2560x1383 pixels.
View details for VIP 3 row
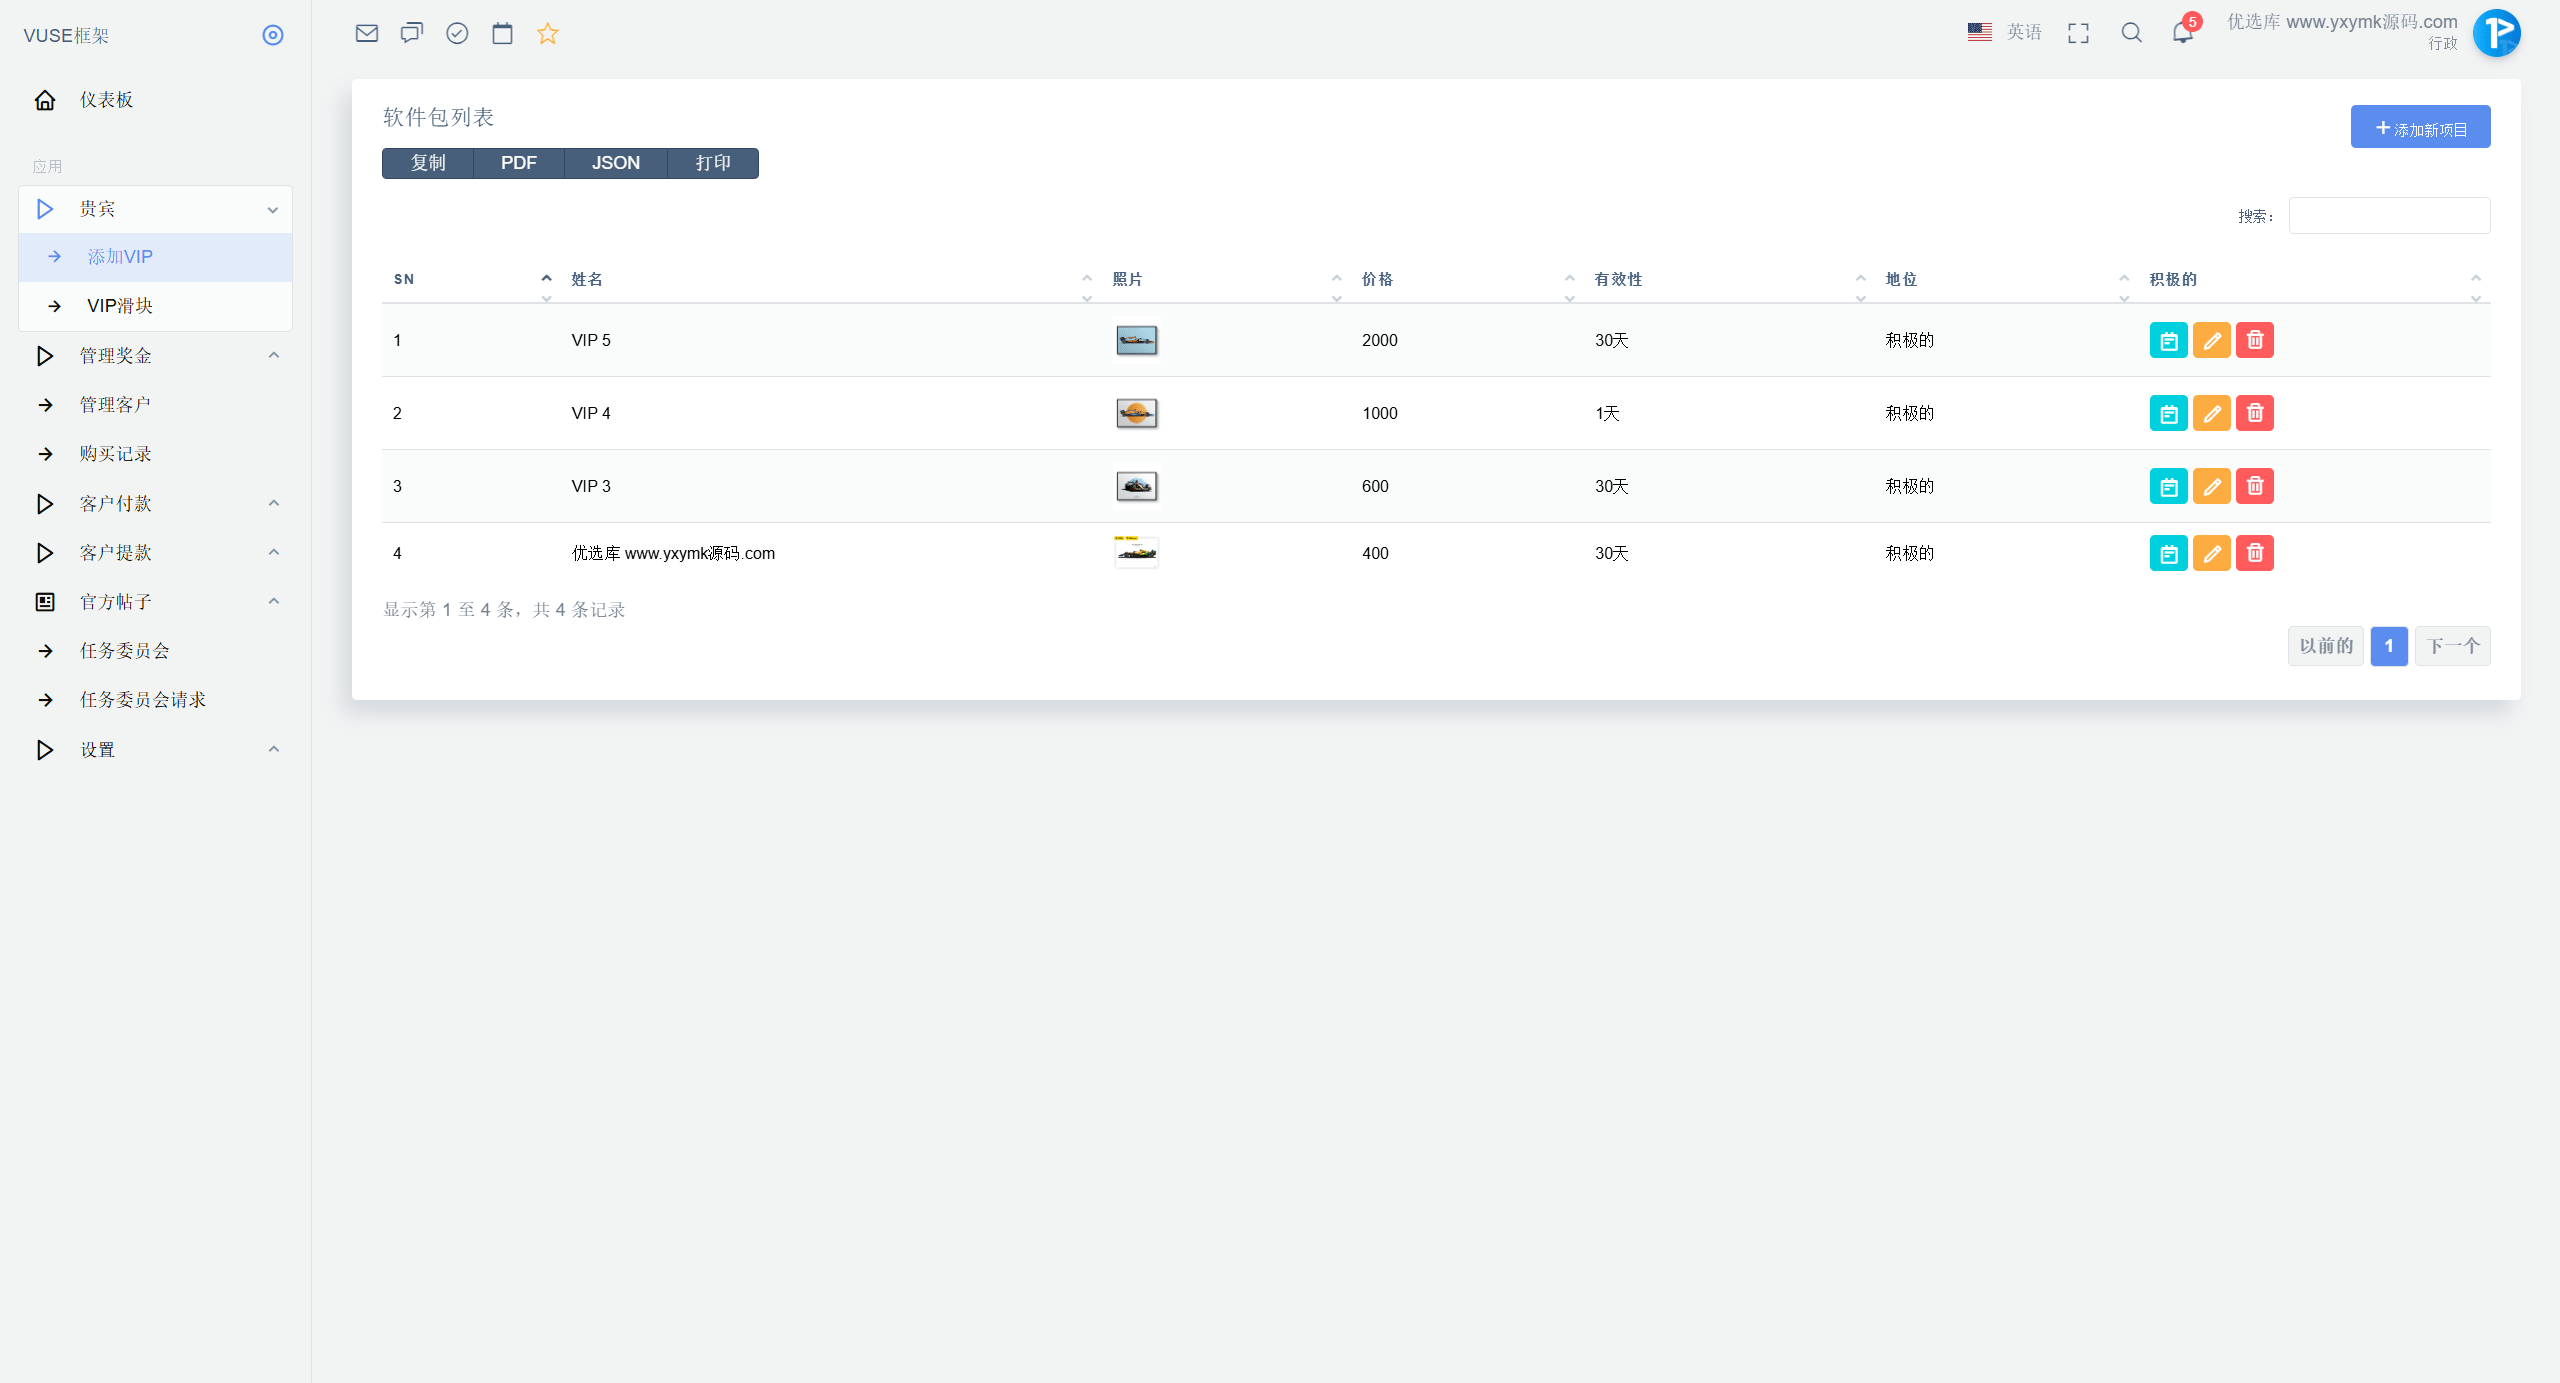point(2168,486)
